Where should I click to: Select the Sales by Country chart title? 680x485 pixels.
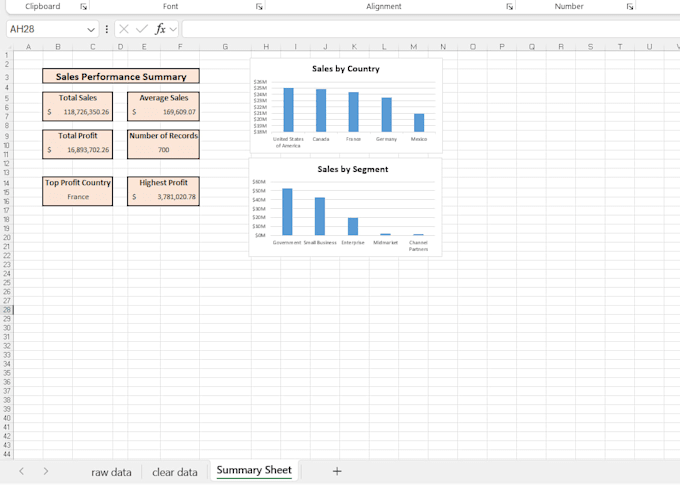coord(346,69)
